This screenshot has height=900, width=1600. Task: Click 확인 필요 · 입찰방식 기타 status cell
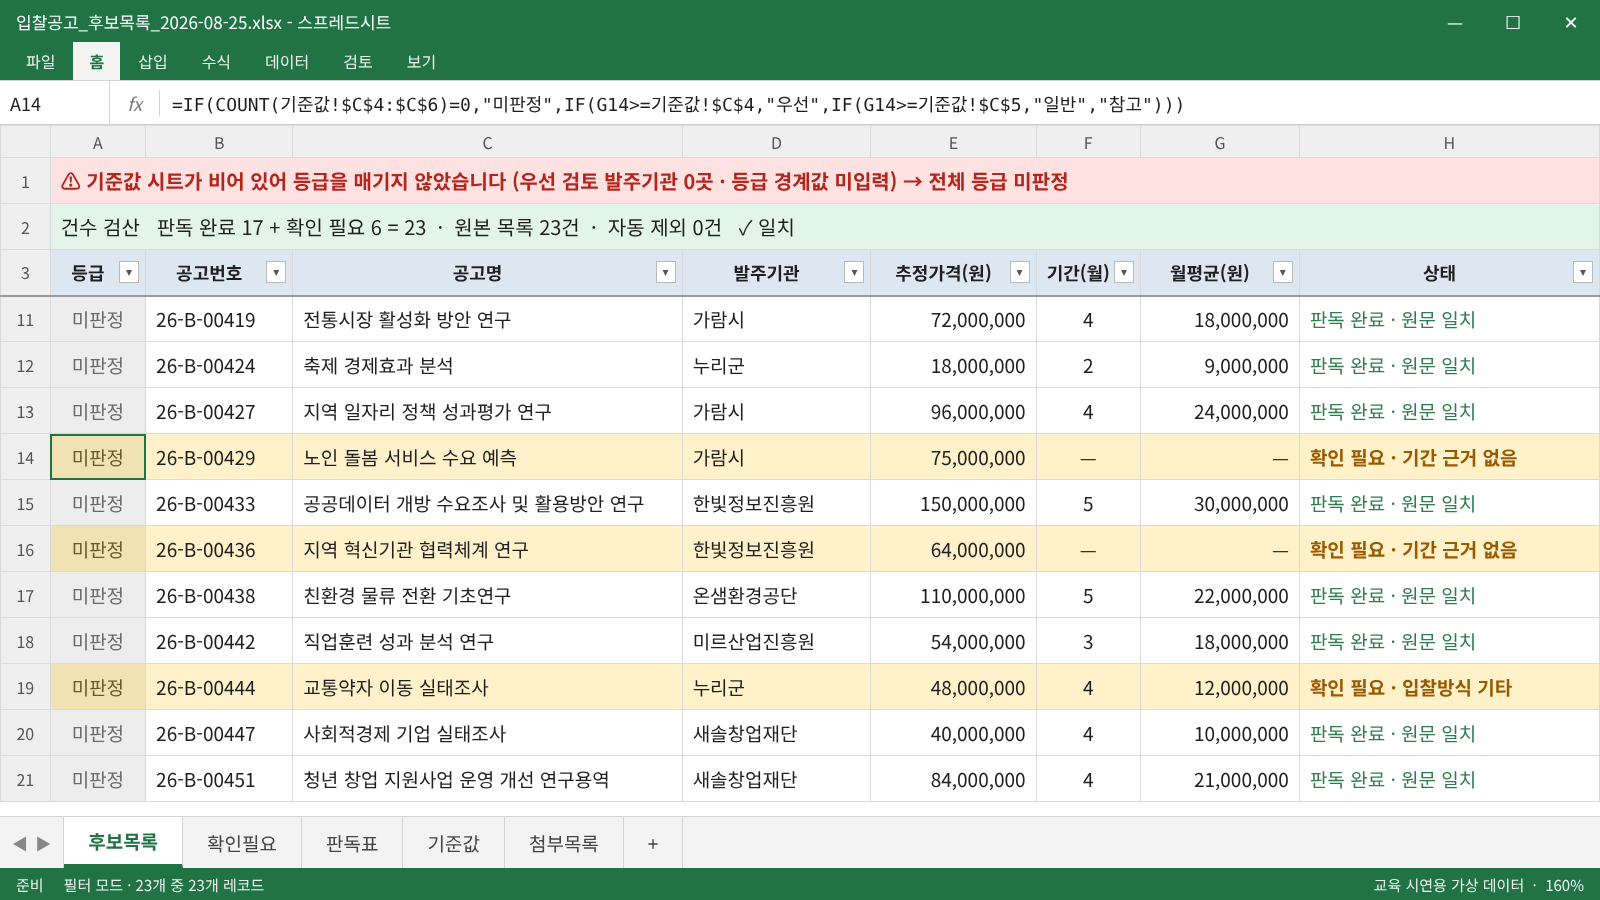point(1449,688)
